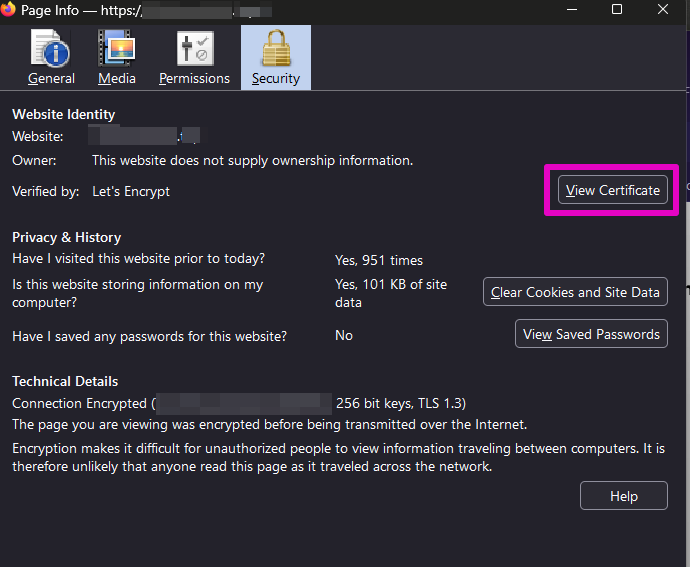Click "Yes, 101 KB of site data" value
This screenshot has height=567, width=690.
391,293
